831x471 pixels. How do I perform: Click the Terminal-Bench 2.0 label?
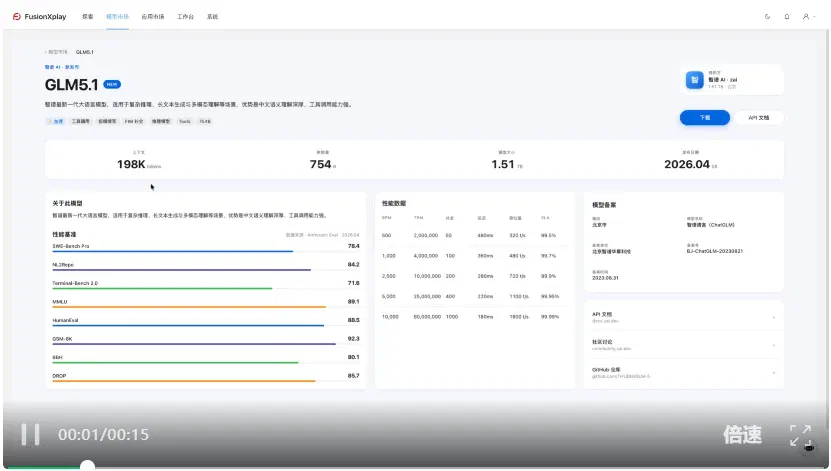tap(75, 283)
